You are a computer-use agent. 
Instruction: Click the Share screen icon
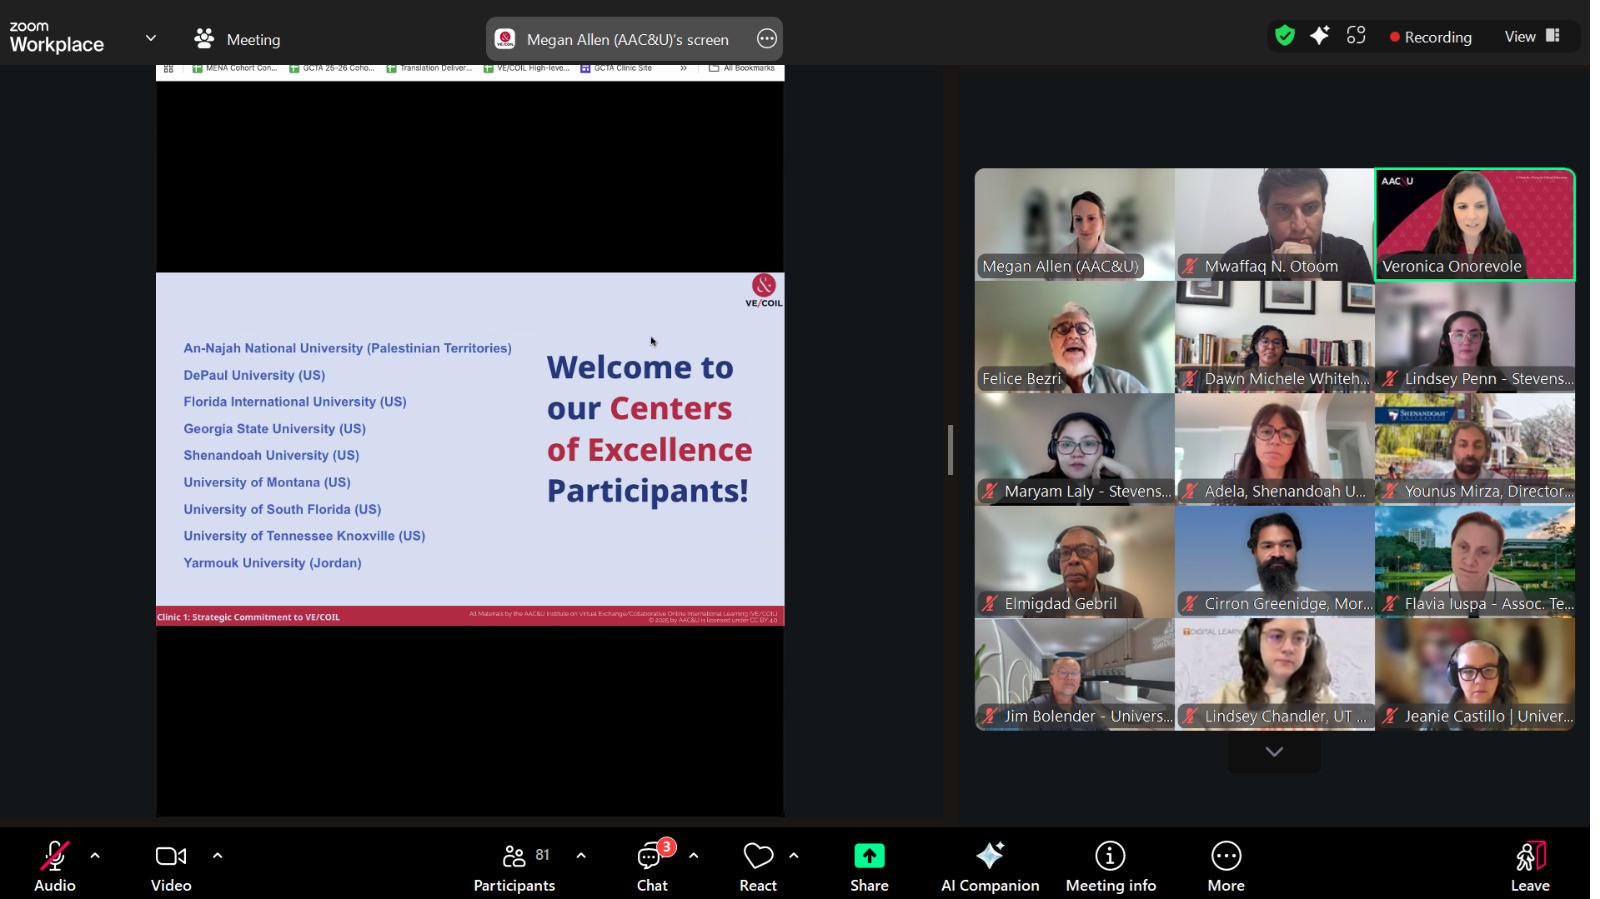click(x=868, y=856)
